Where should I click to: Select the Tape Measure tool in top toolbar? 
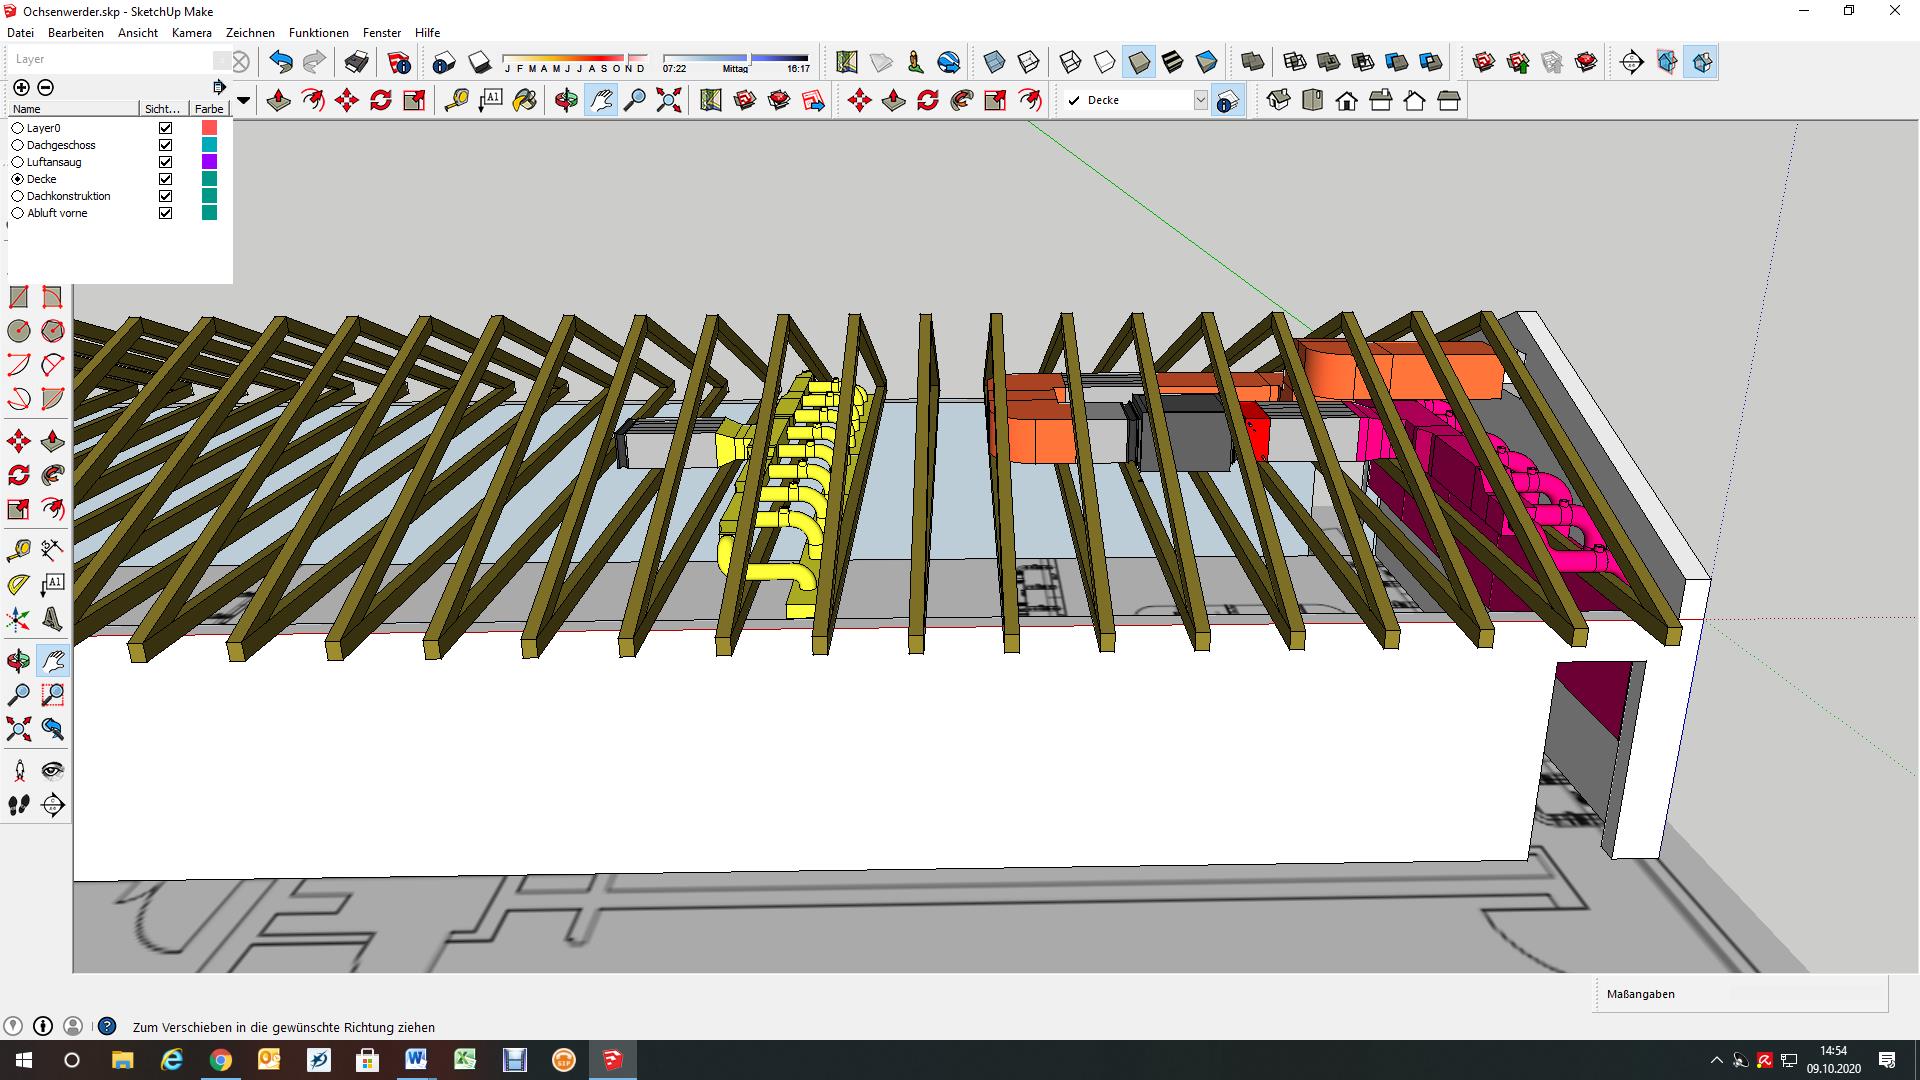pos(456,100)
